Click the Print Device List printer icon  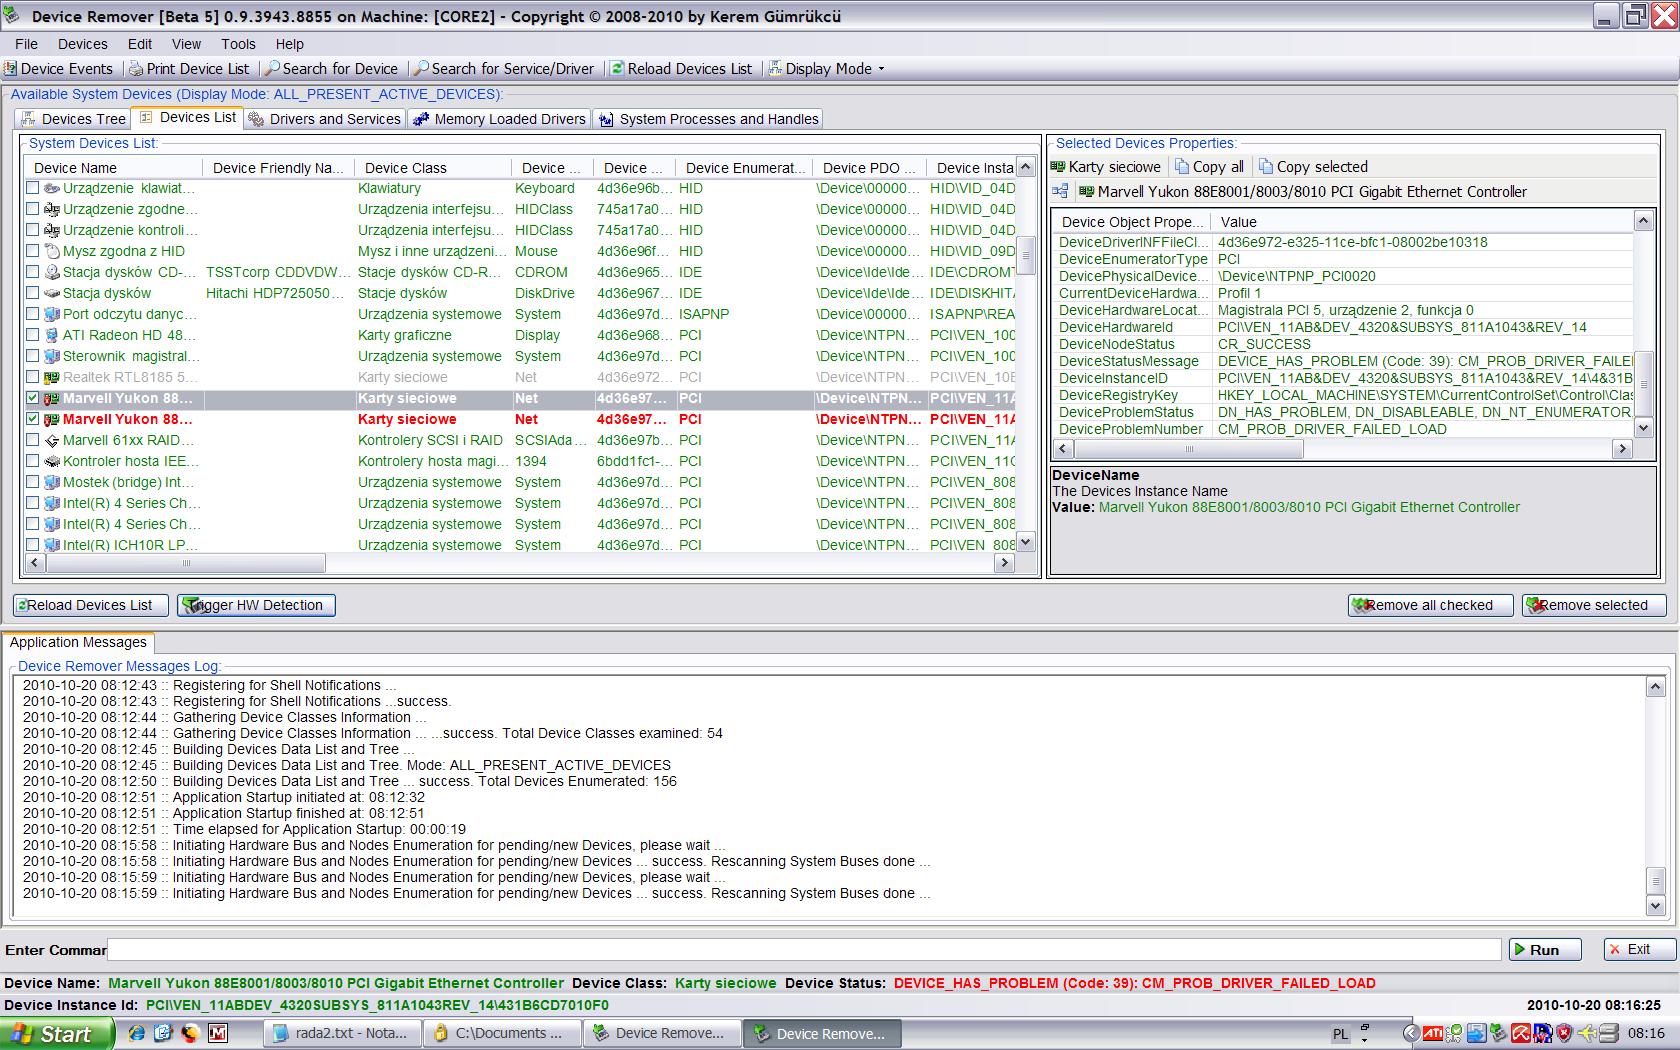coord(136,69)
